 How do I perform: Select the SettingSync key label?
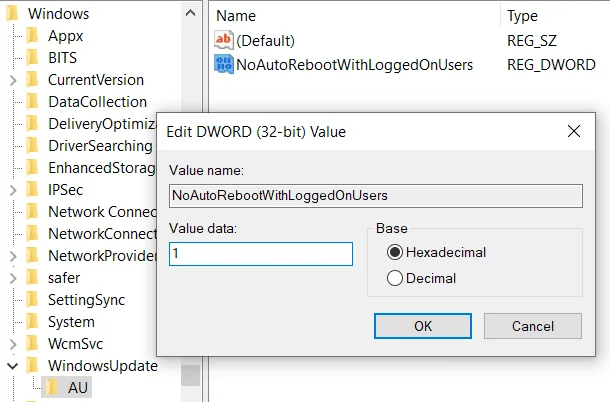[86, 300]
